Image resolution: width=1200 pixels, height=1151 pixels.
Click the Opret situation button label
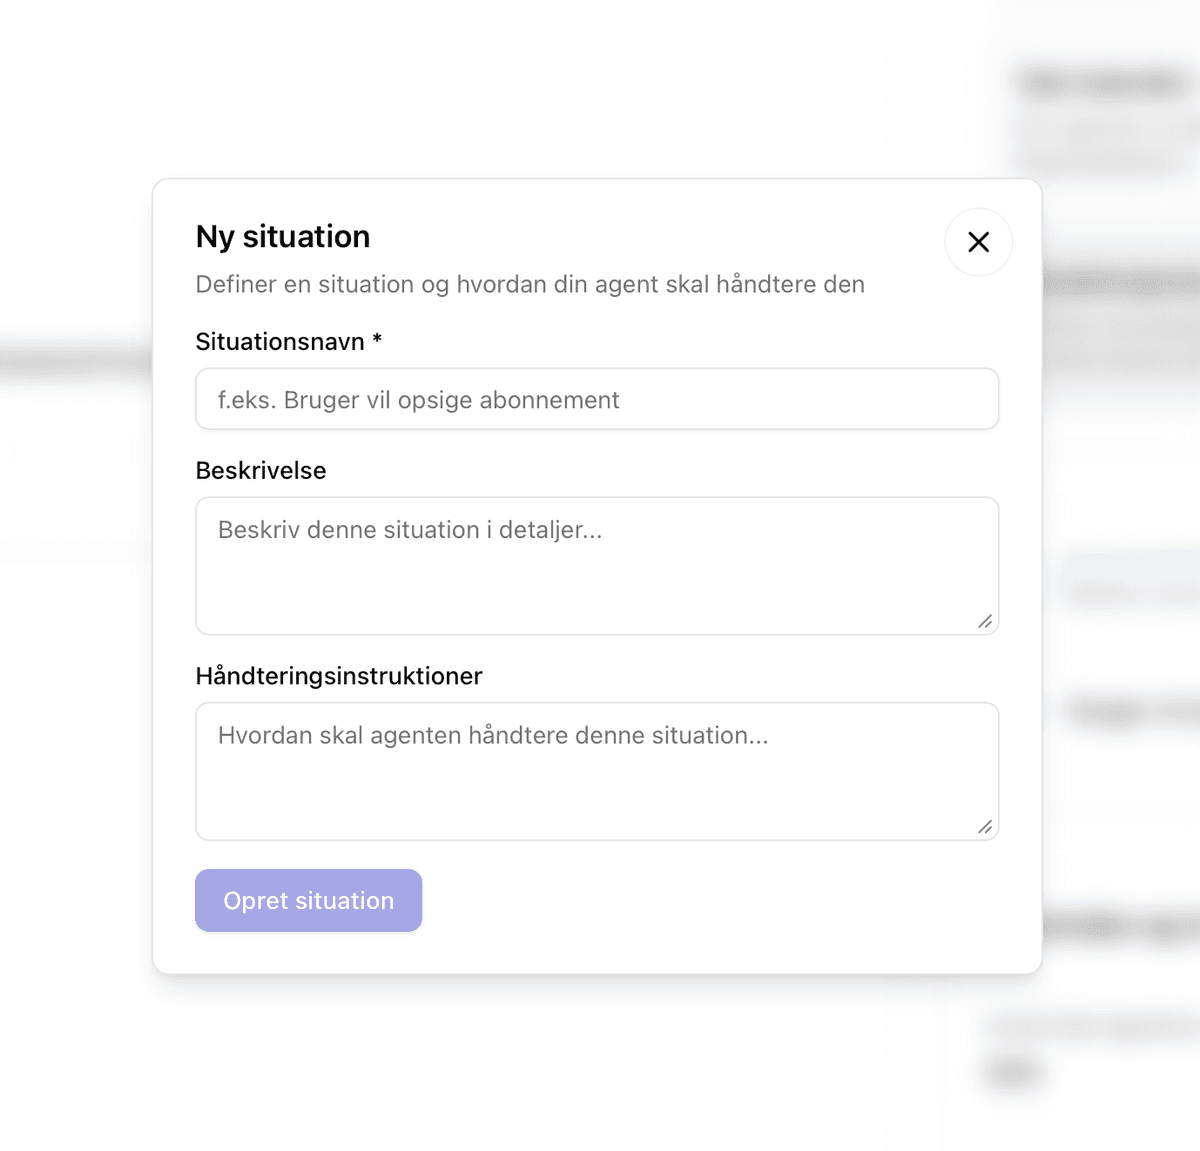[x=308, y=900]
